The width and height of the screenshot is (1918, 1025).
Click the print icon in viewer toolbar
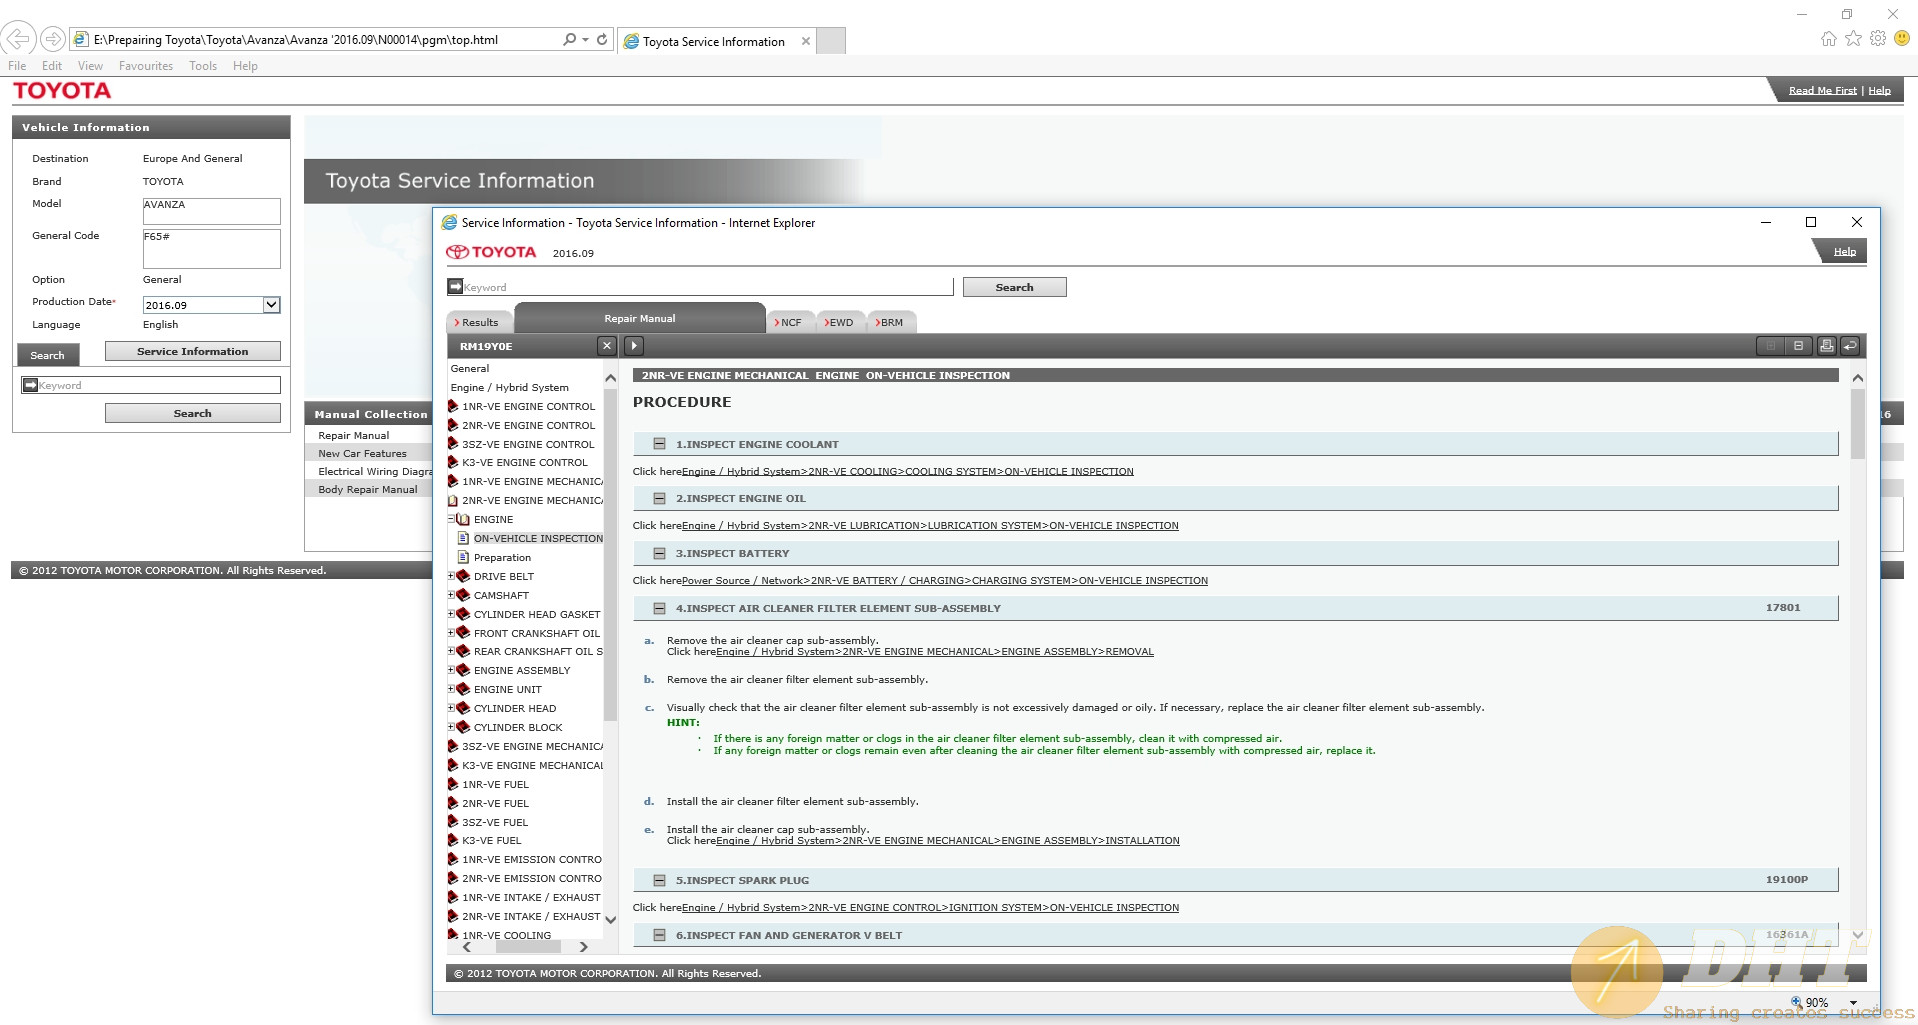1826,346
